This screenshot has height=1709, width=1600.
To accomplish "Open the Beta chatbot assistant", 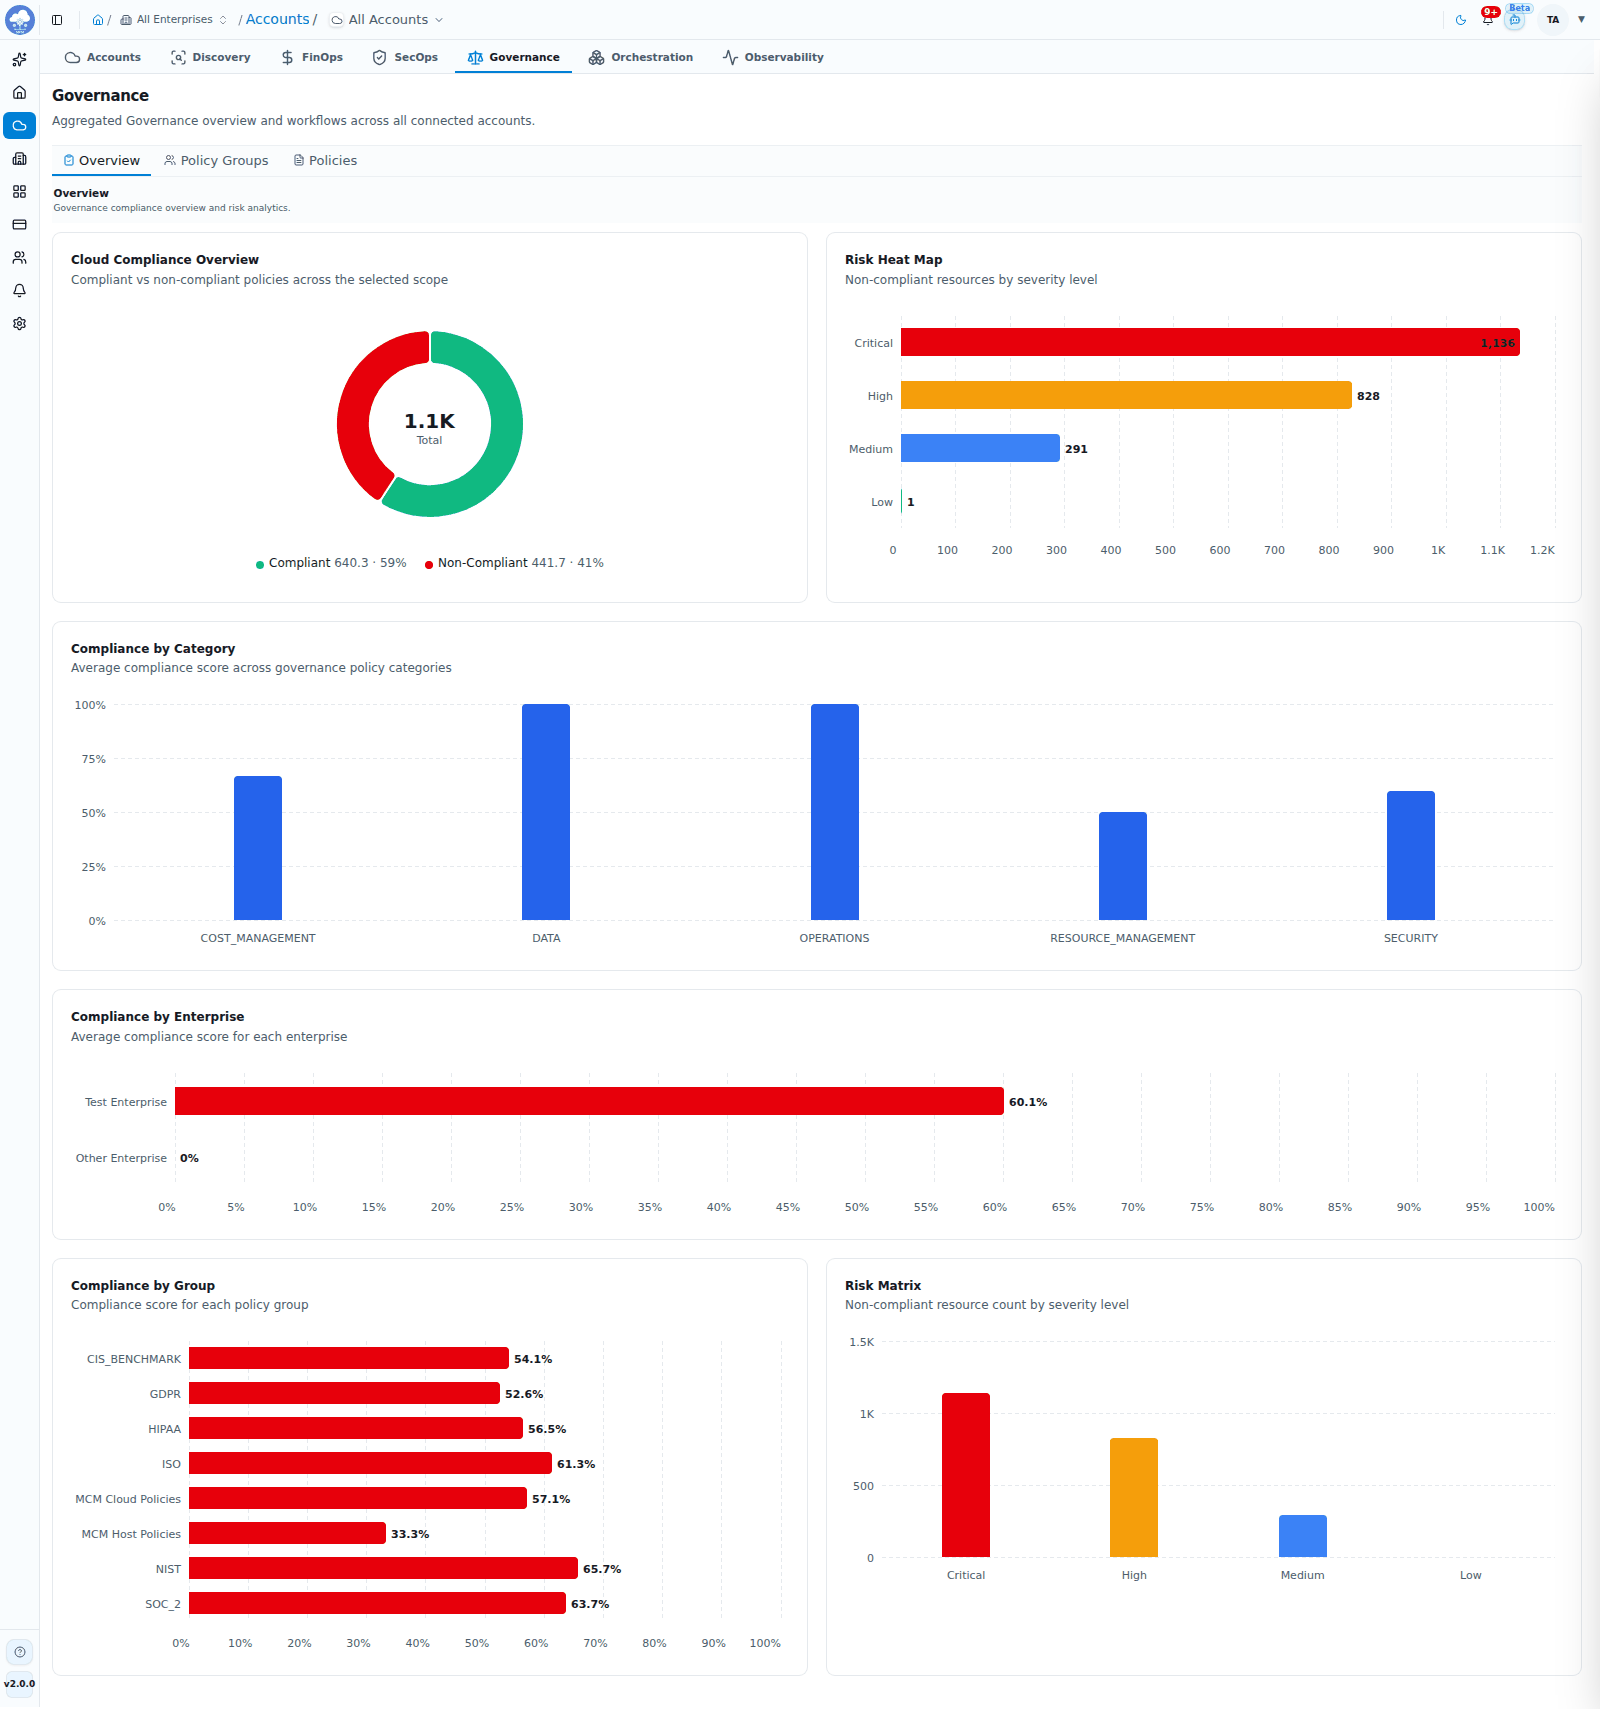I will tap(1516, 19).
